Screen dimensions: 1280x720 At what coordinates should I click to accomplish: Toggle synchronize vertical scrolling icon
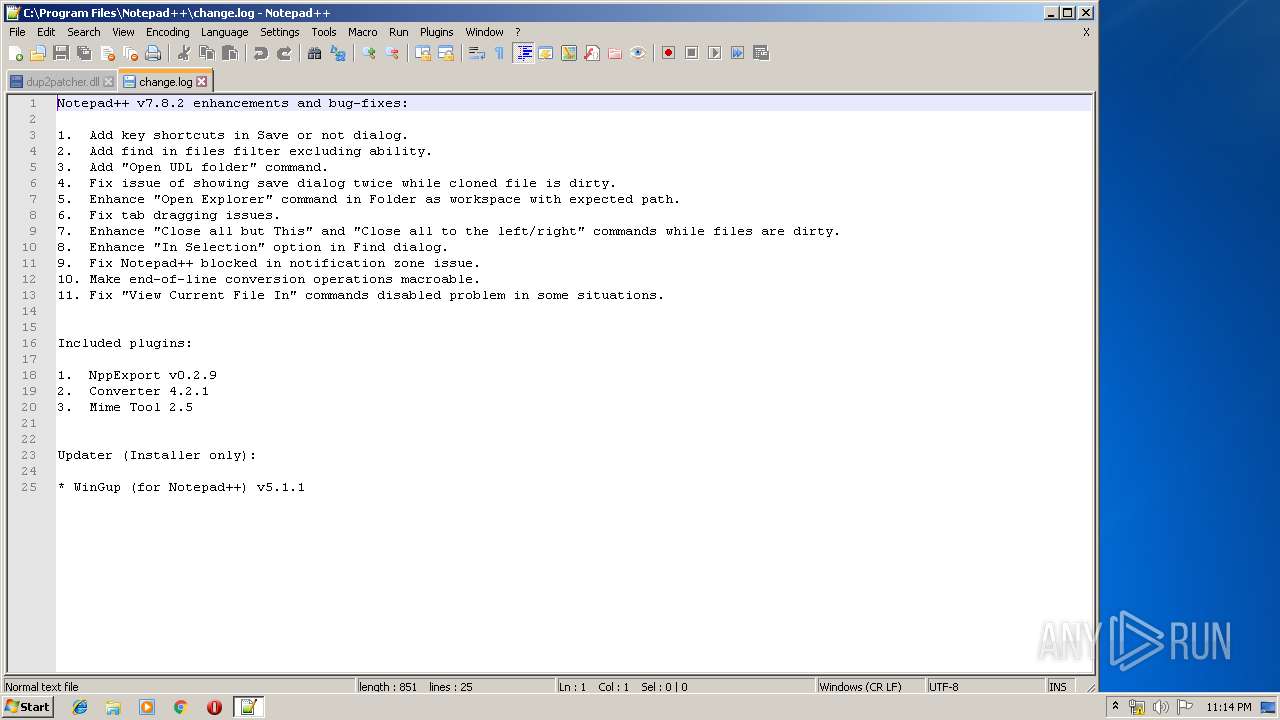pyautogui.click(x=423, y=53)
